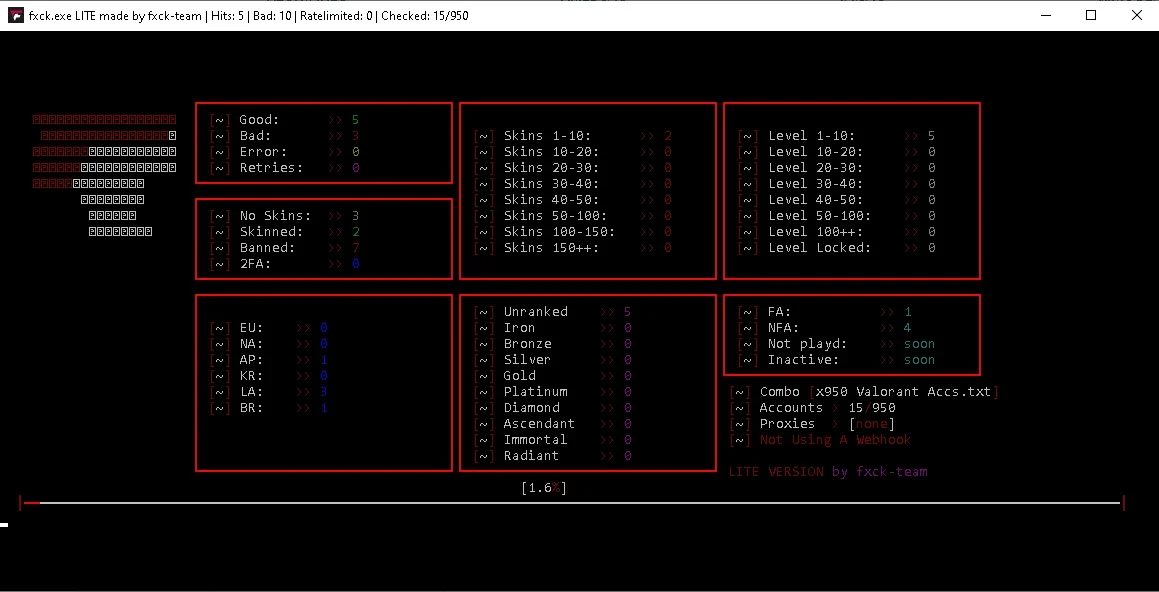1159x592 pixels.
Task: Click the fxck.exe app icon in title bar
Action: coord(15,16)
